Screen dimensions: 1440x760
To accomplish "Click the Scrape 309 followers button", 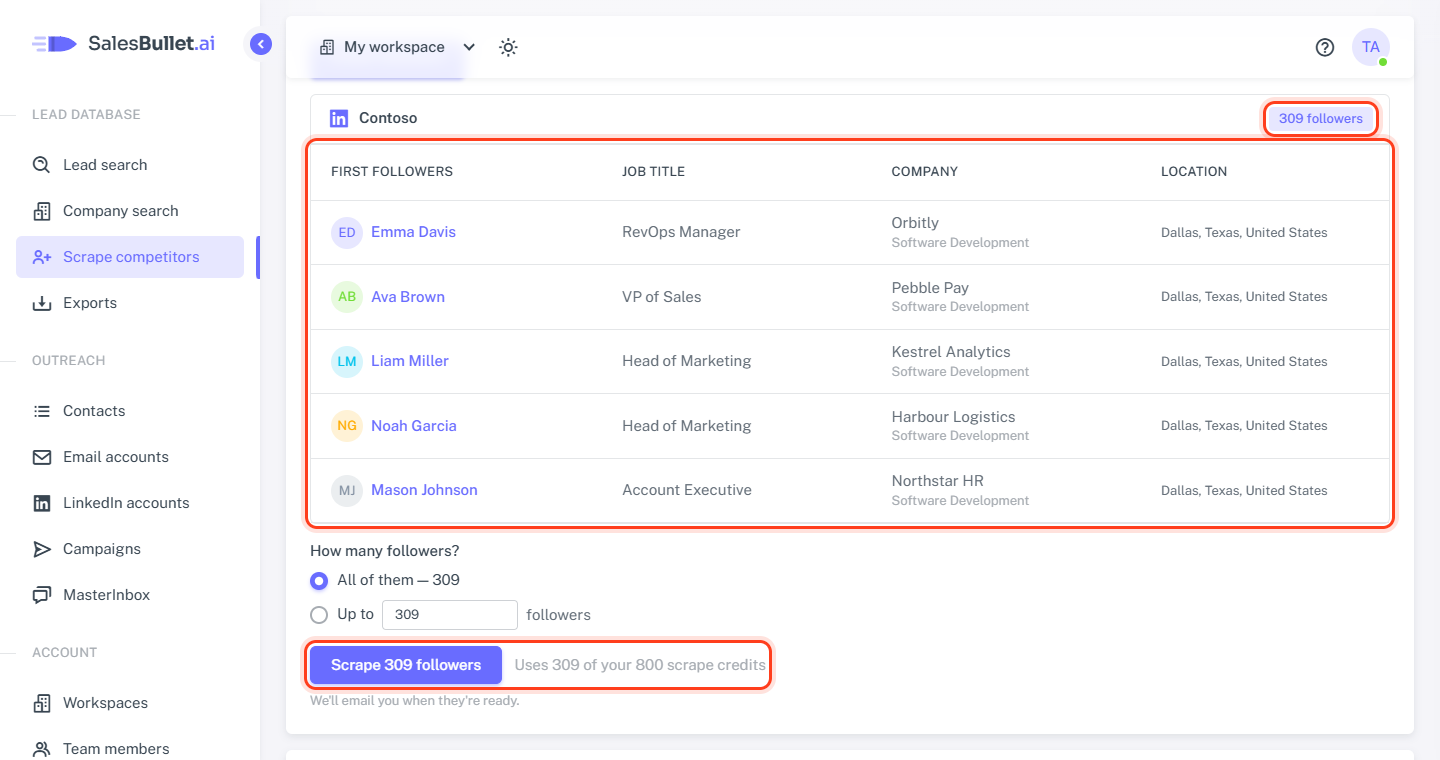I will 406,665.
